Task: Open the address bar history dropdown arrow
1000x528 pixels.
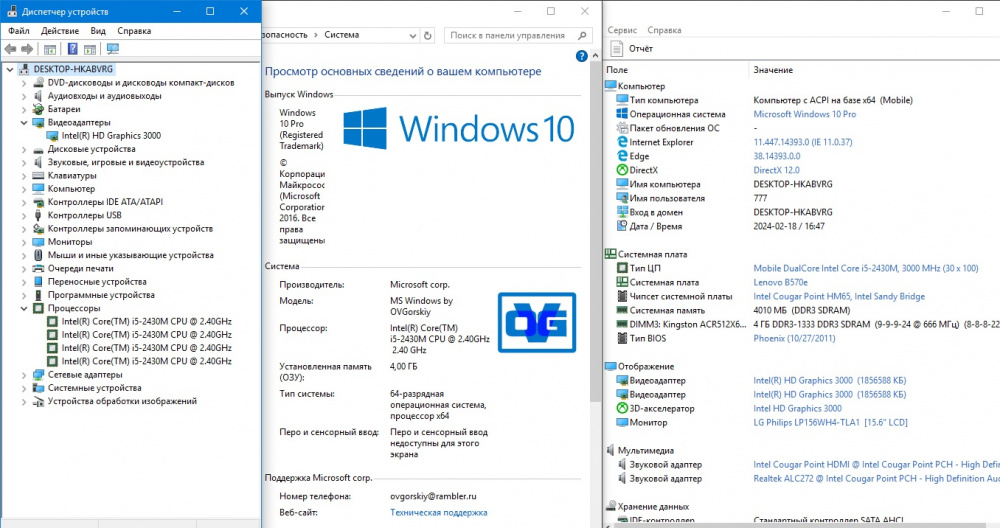Action: 413,36
